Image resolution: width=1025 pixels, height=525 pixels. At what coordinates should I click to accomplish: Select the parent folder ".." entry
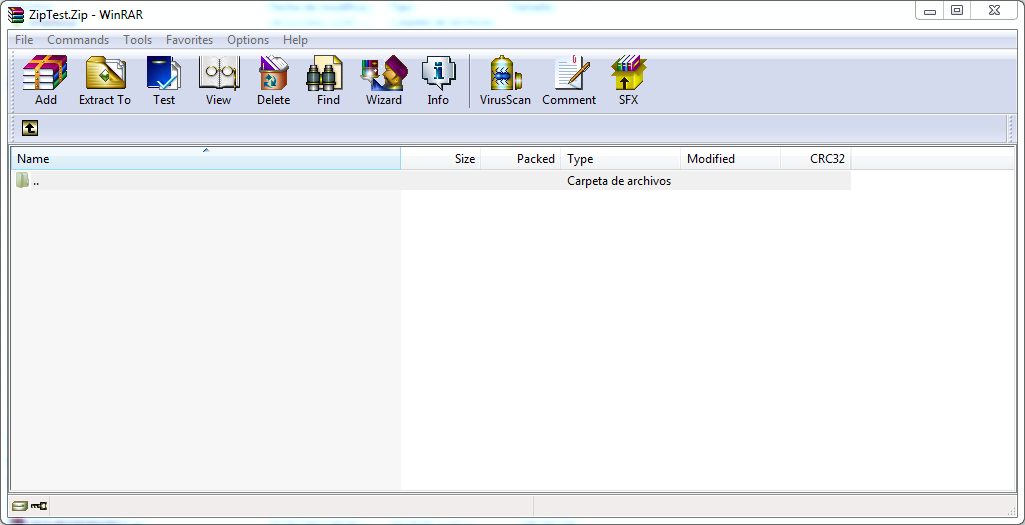pos(36,181)
